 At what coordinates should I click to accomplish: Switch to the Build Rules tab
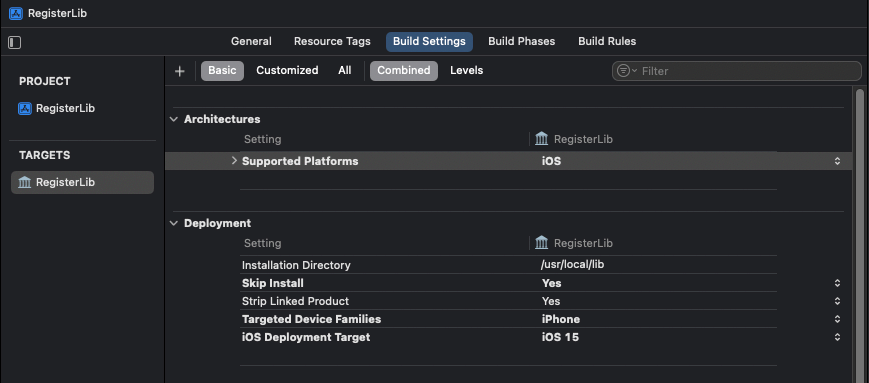pyautogui.click(x=607, y=42)
